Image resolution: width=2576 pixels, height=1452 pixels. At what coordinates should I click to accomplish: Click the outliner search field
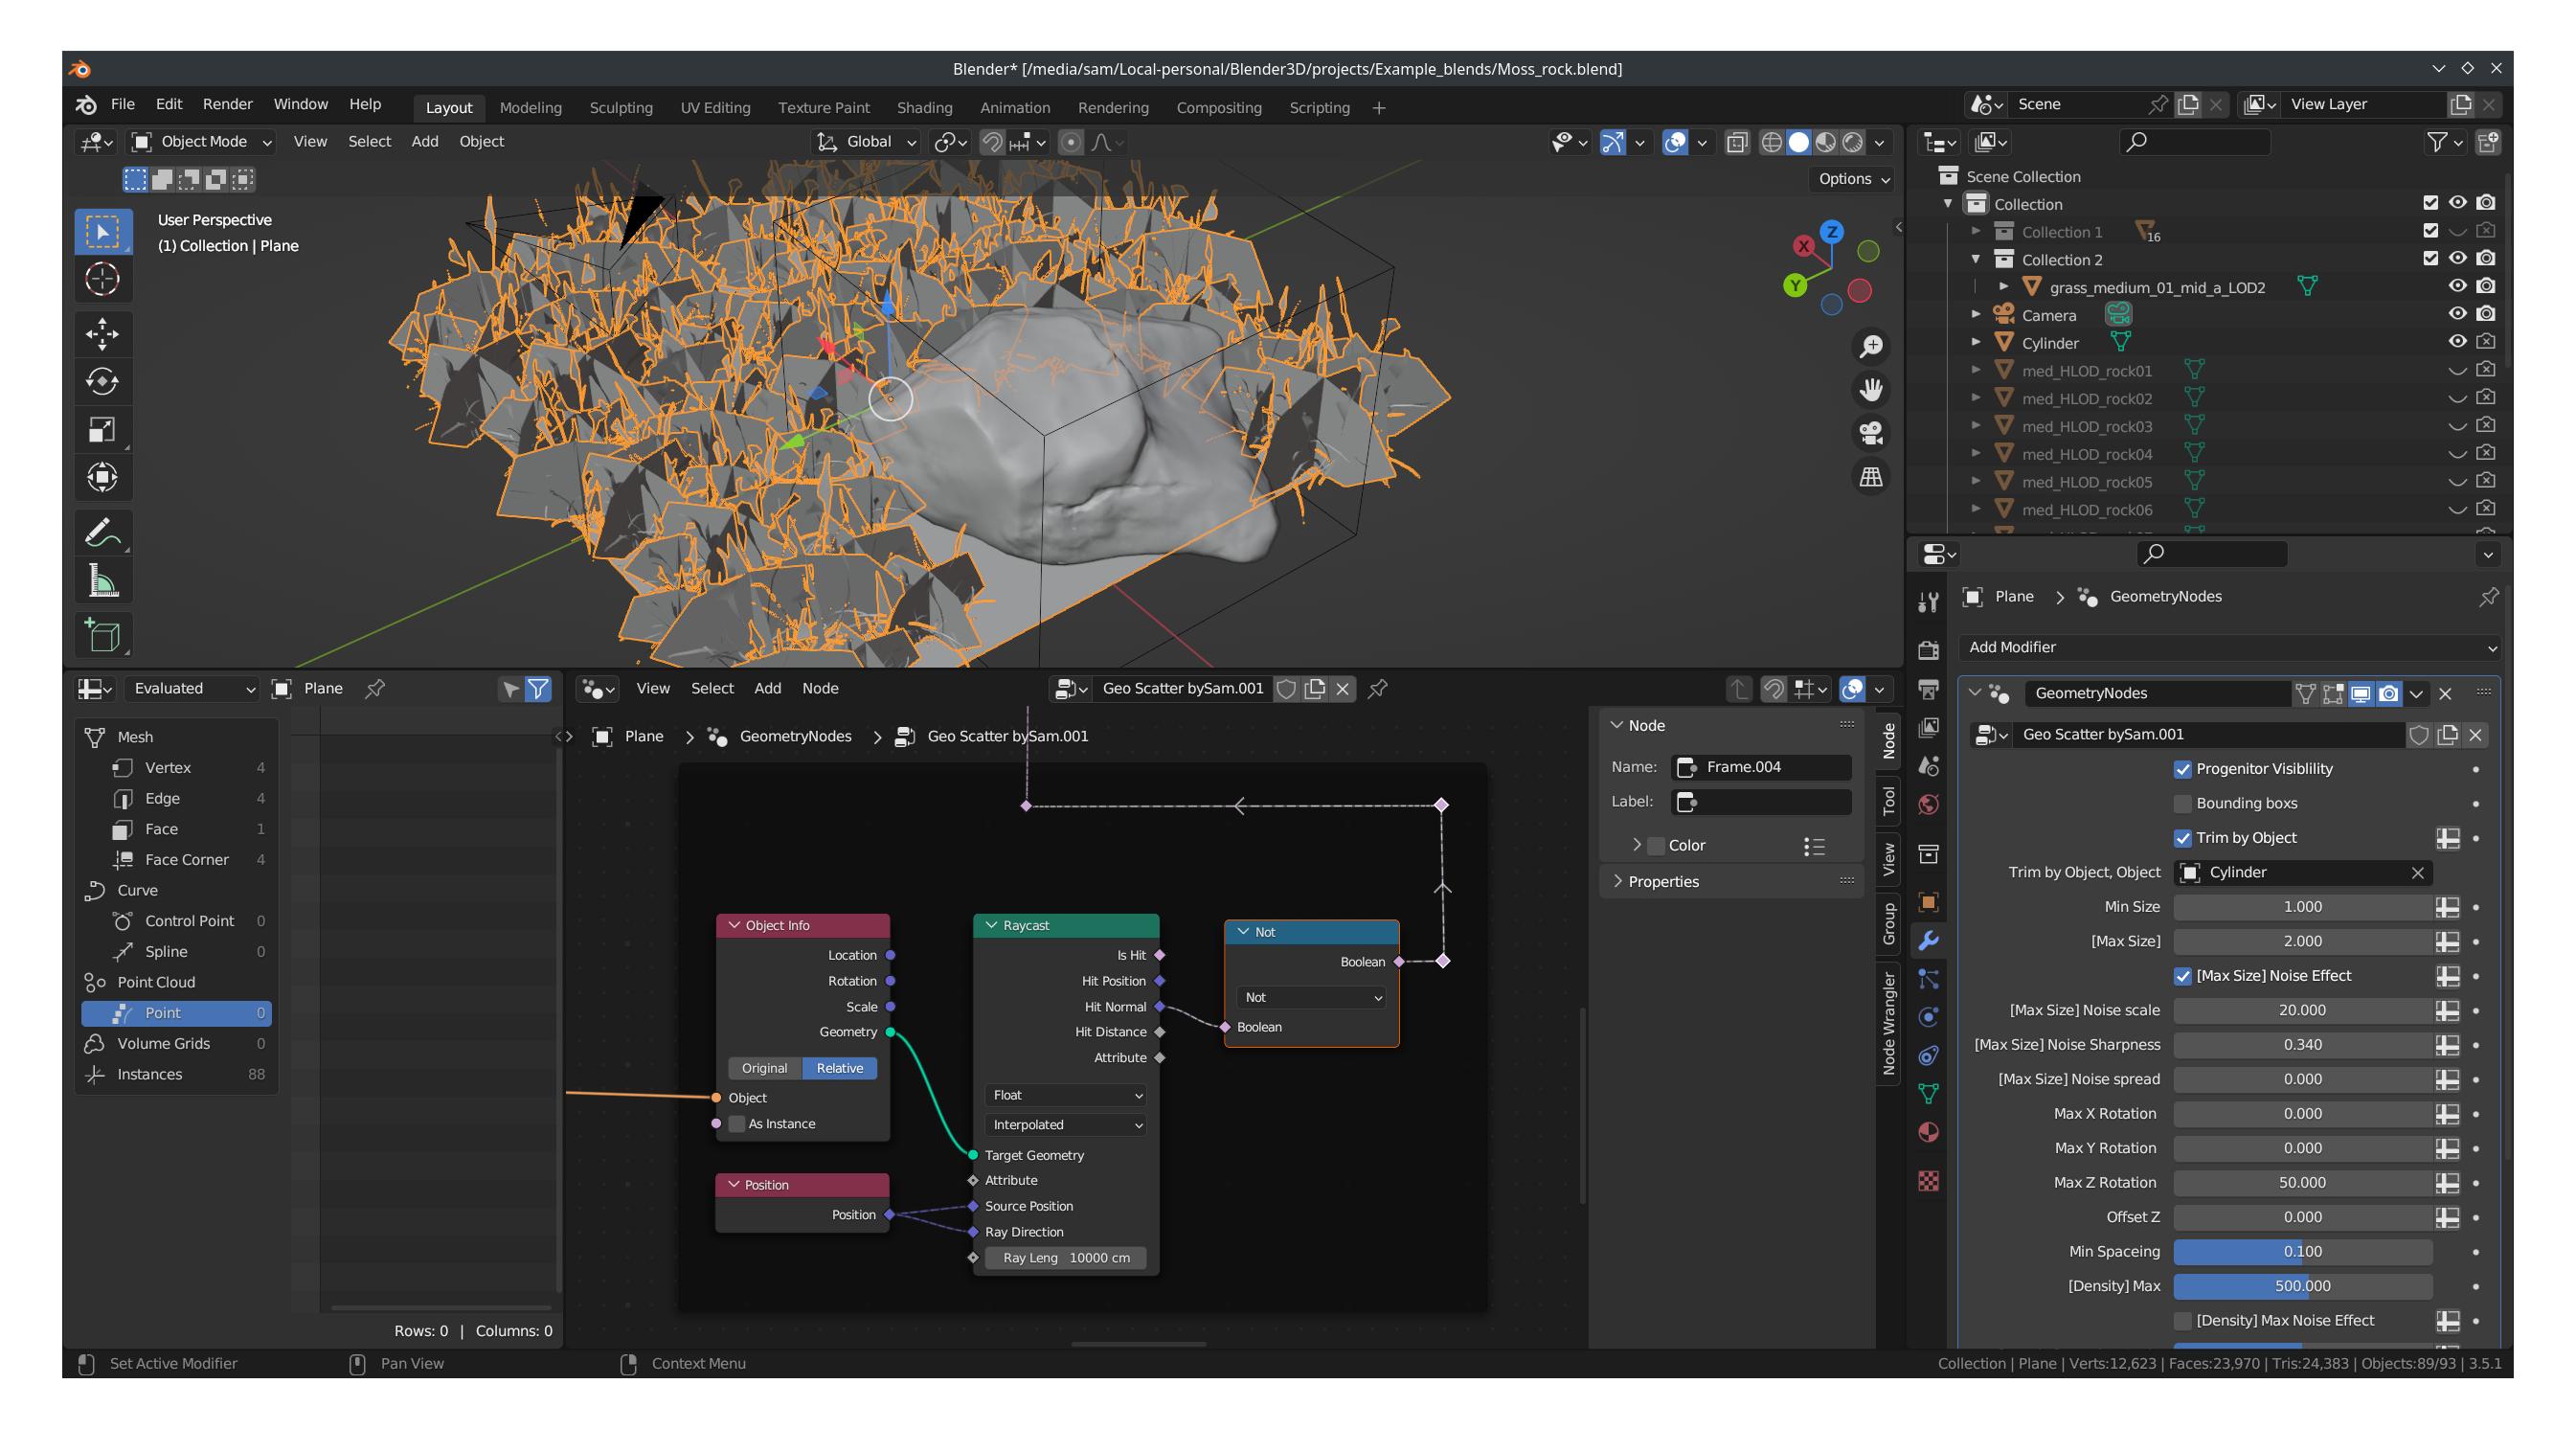2195,142
